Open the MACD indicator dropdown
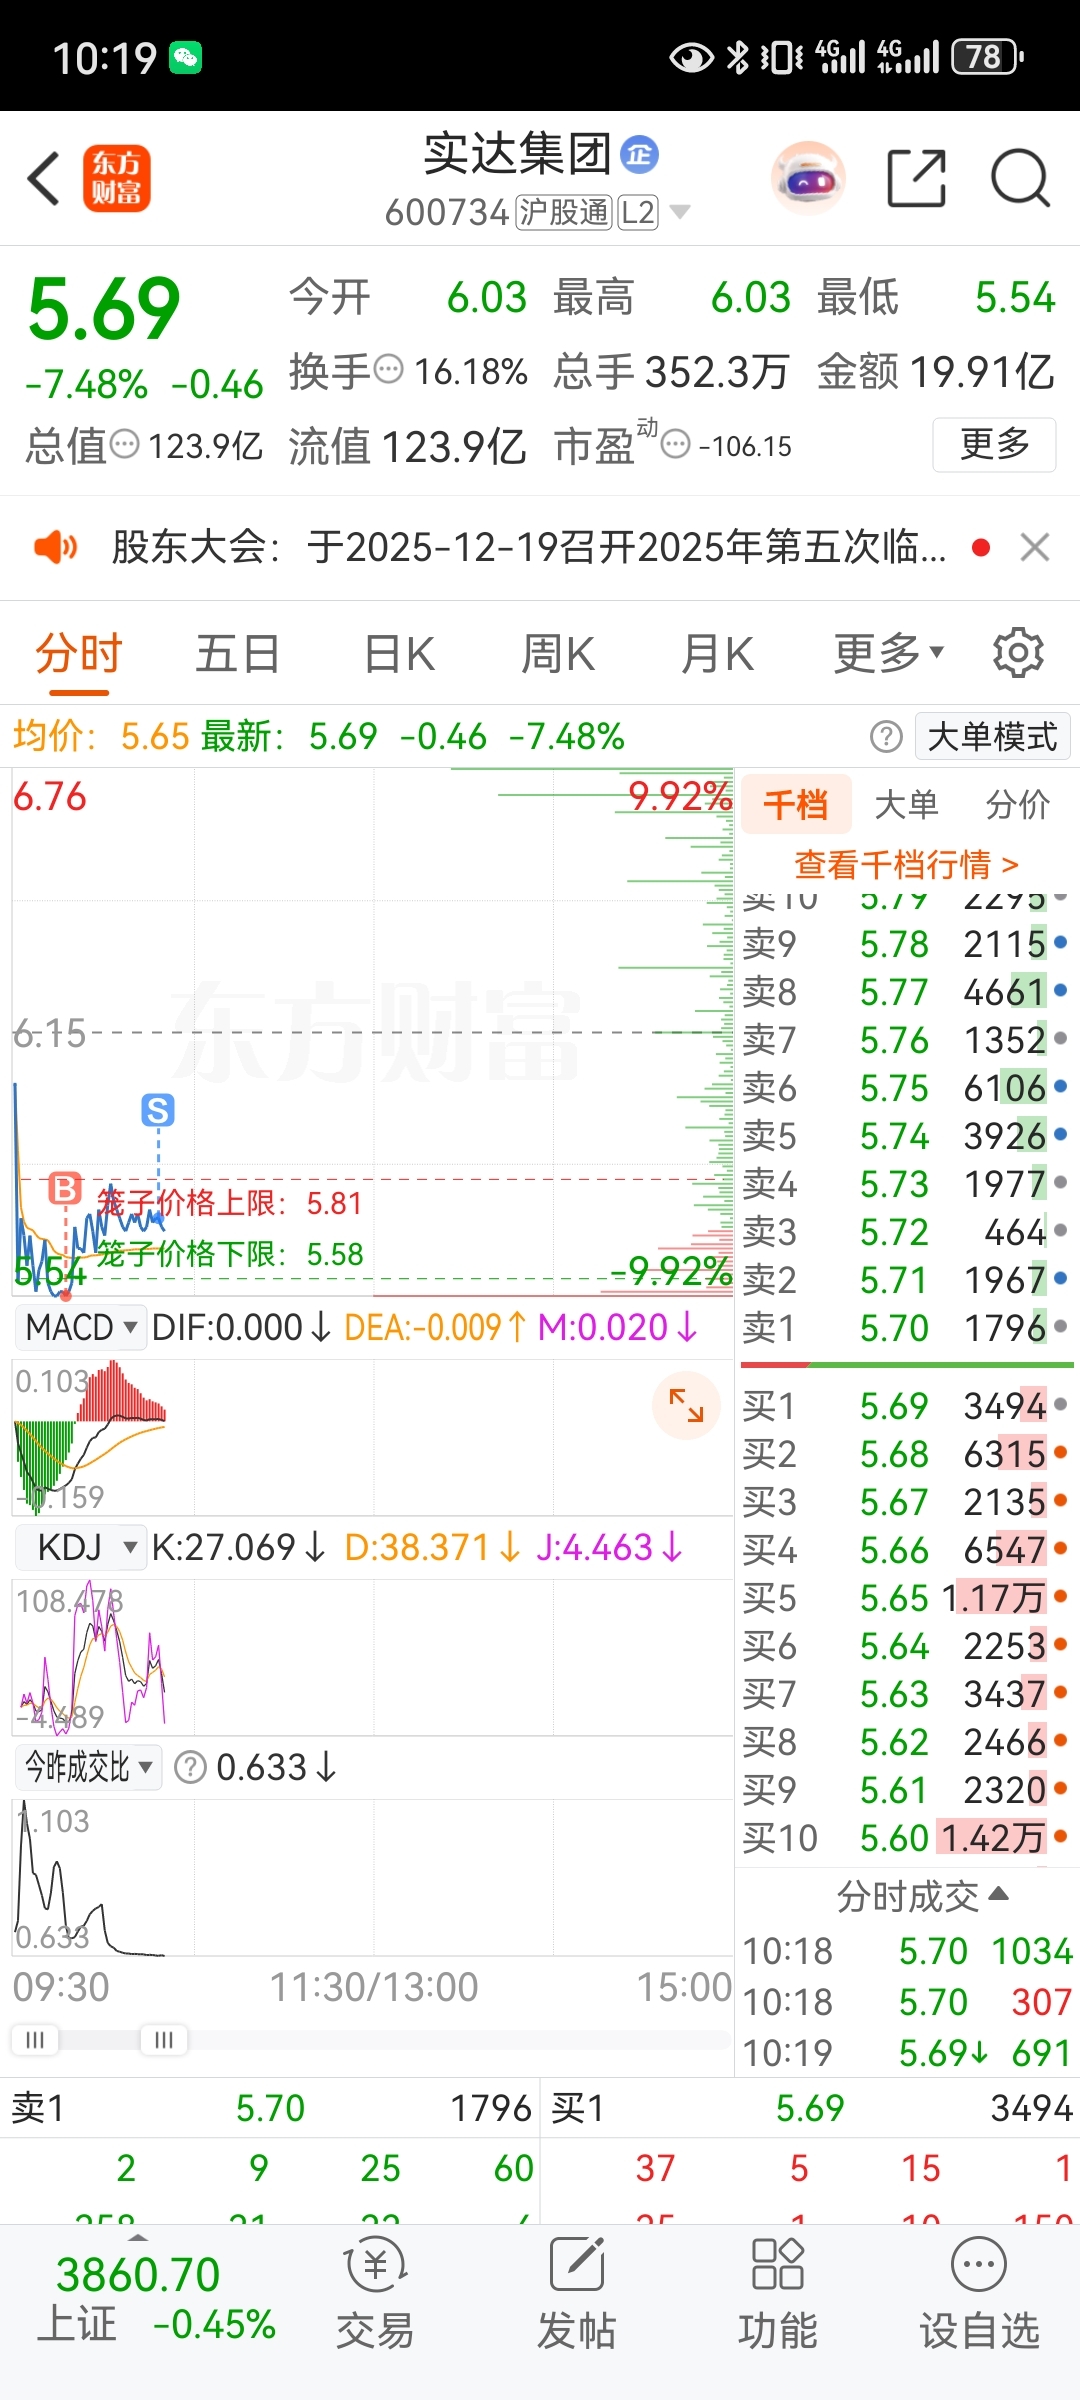The image size is (1080, 2400). point(81,1328)
